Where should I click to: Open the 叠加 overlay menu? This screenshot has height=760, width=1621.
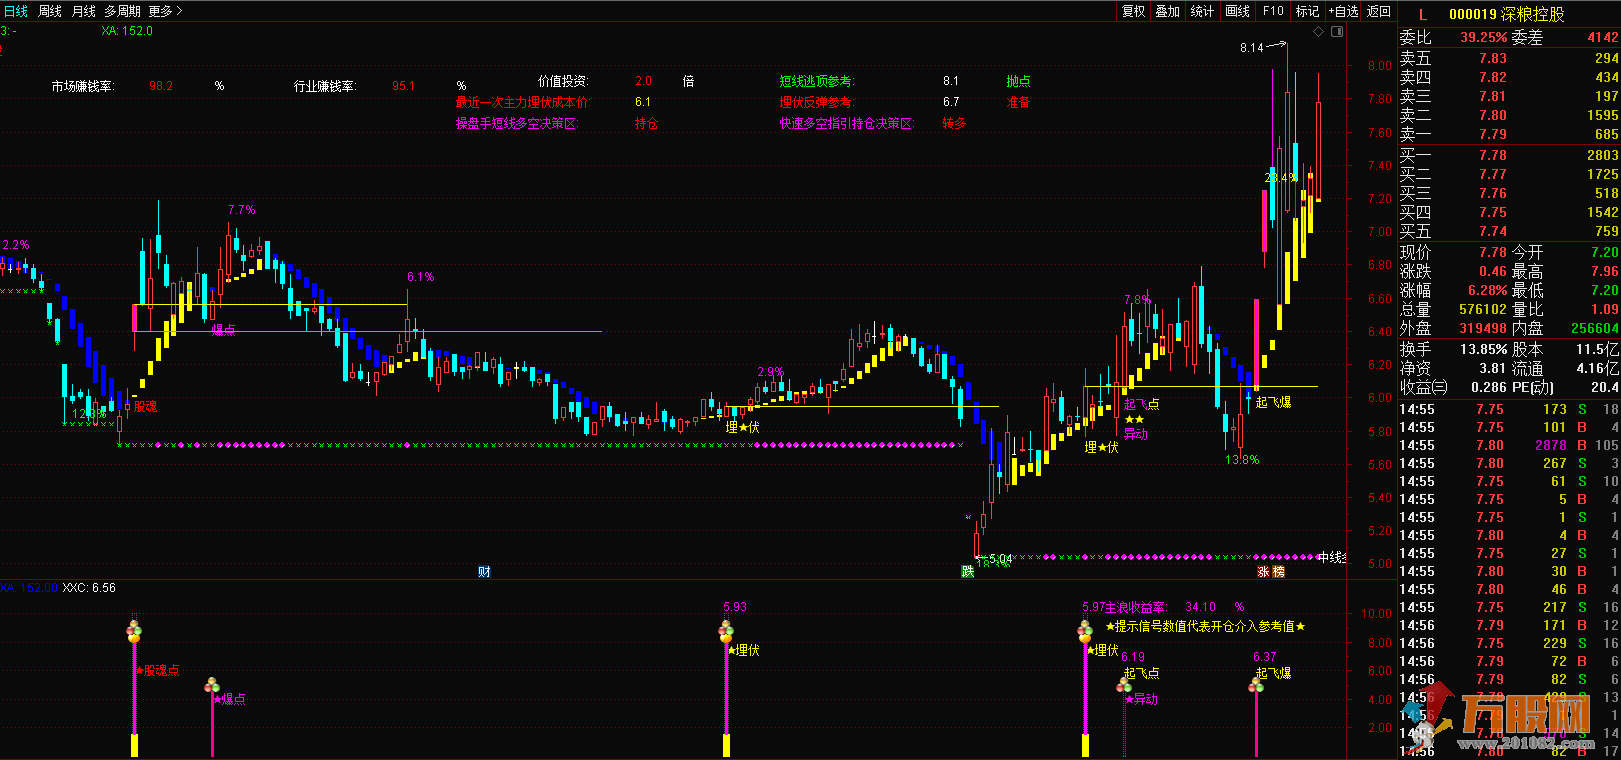point(1168,11)
